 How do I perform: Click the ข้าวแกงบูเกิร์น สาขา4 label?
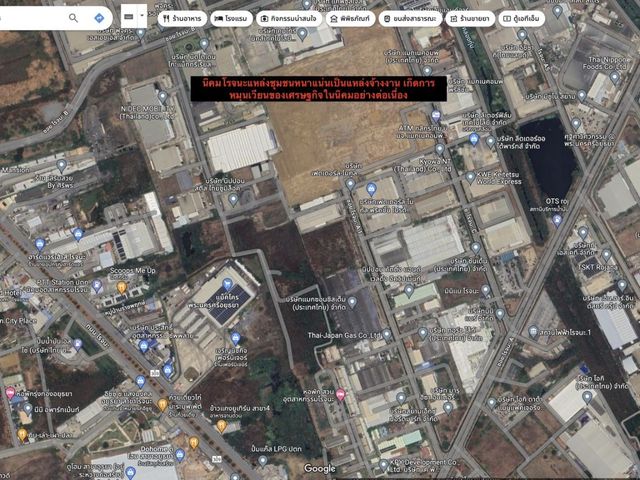240,408
